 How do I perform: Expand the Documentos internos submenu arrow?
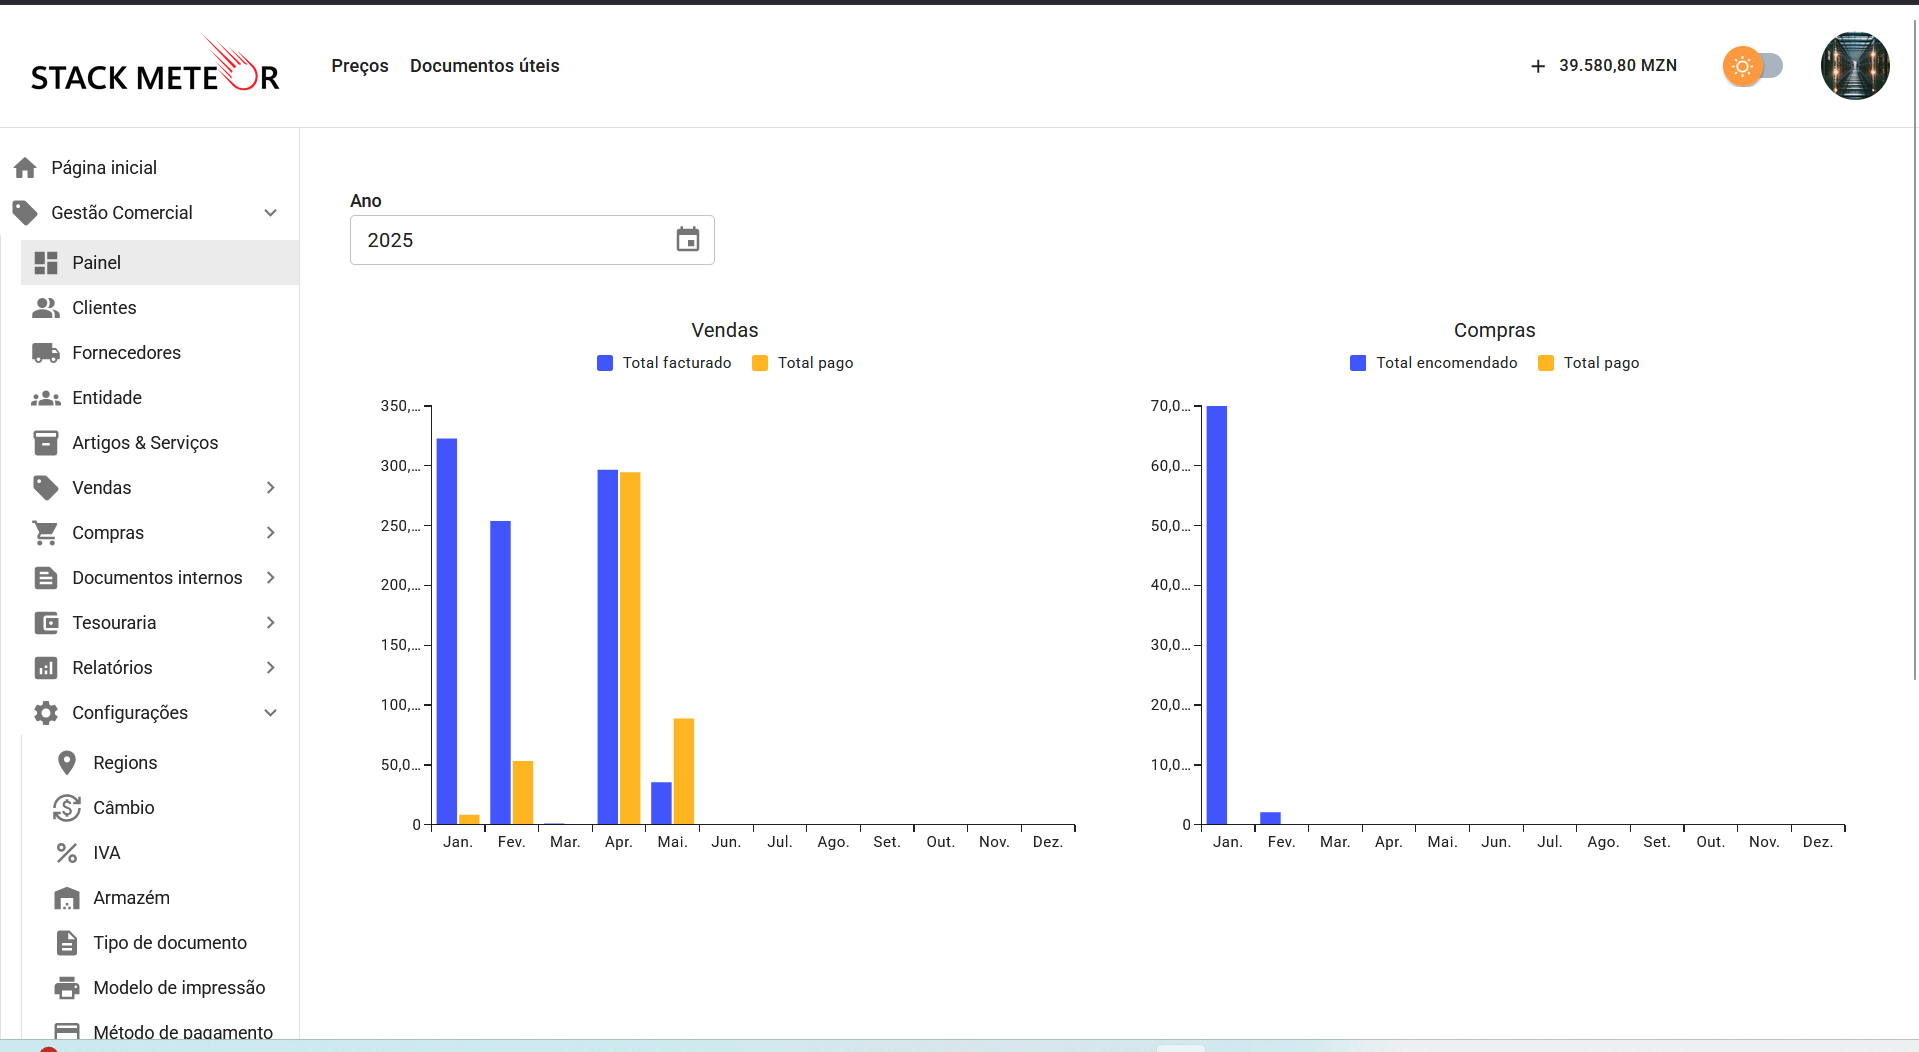tap(270, 577)
